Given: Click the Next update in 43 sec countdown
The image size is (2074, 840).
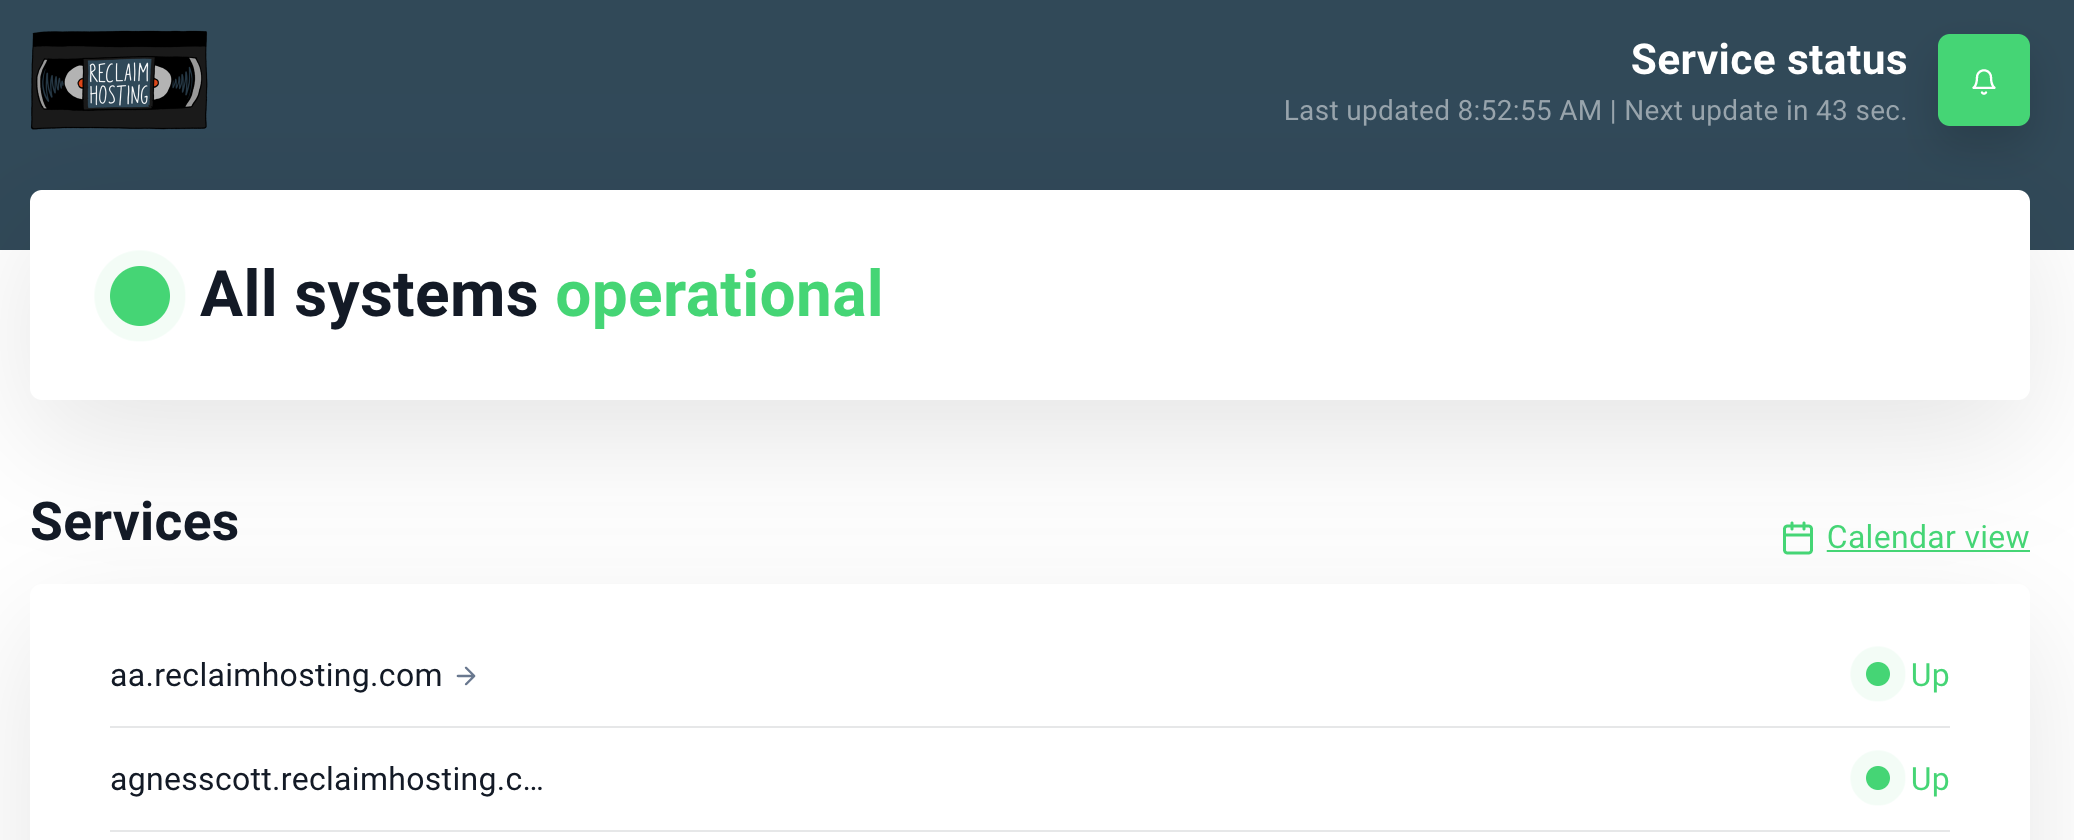Looking at the screenshot, I should click(1765, 110).
